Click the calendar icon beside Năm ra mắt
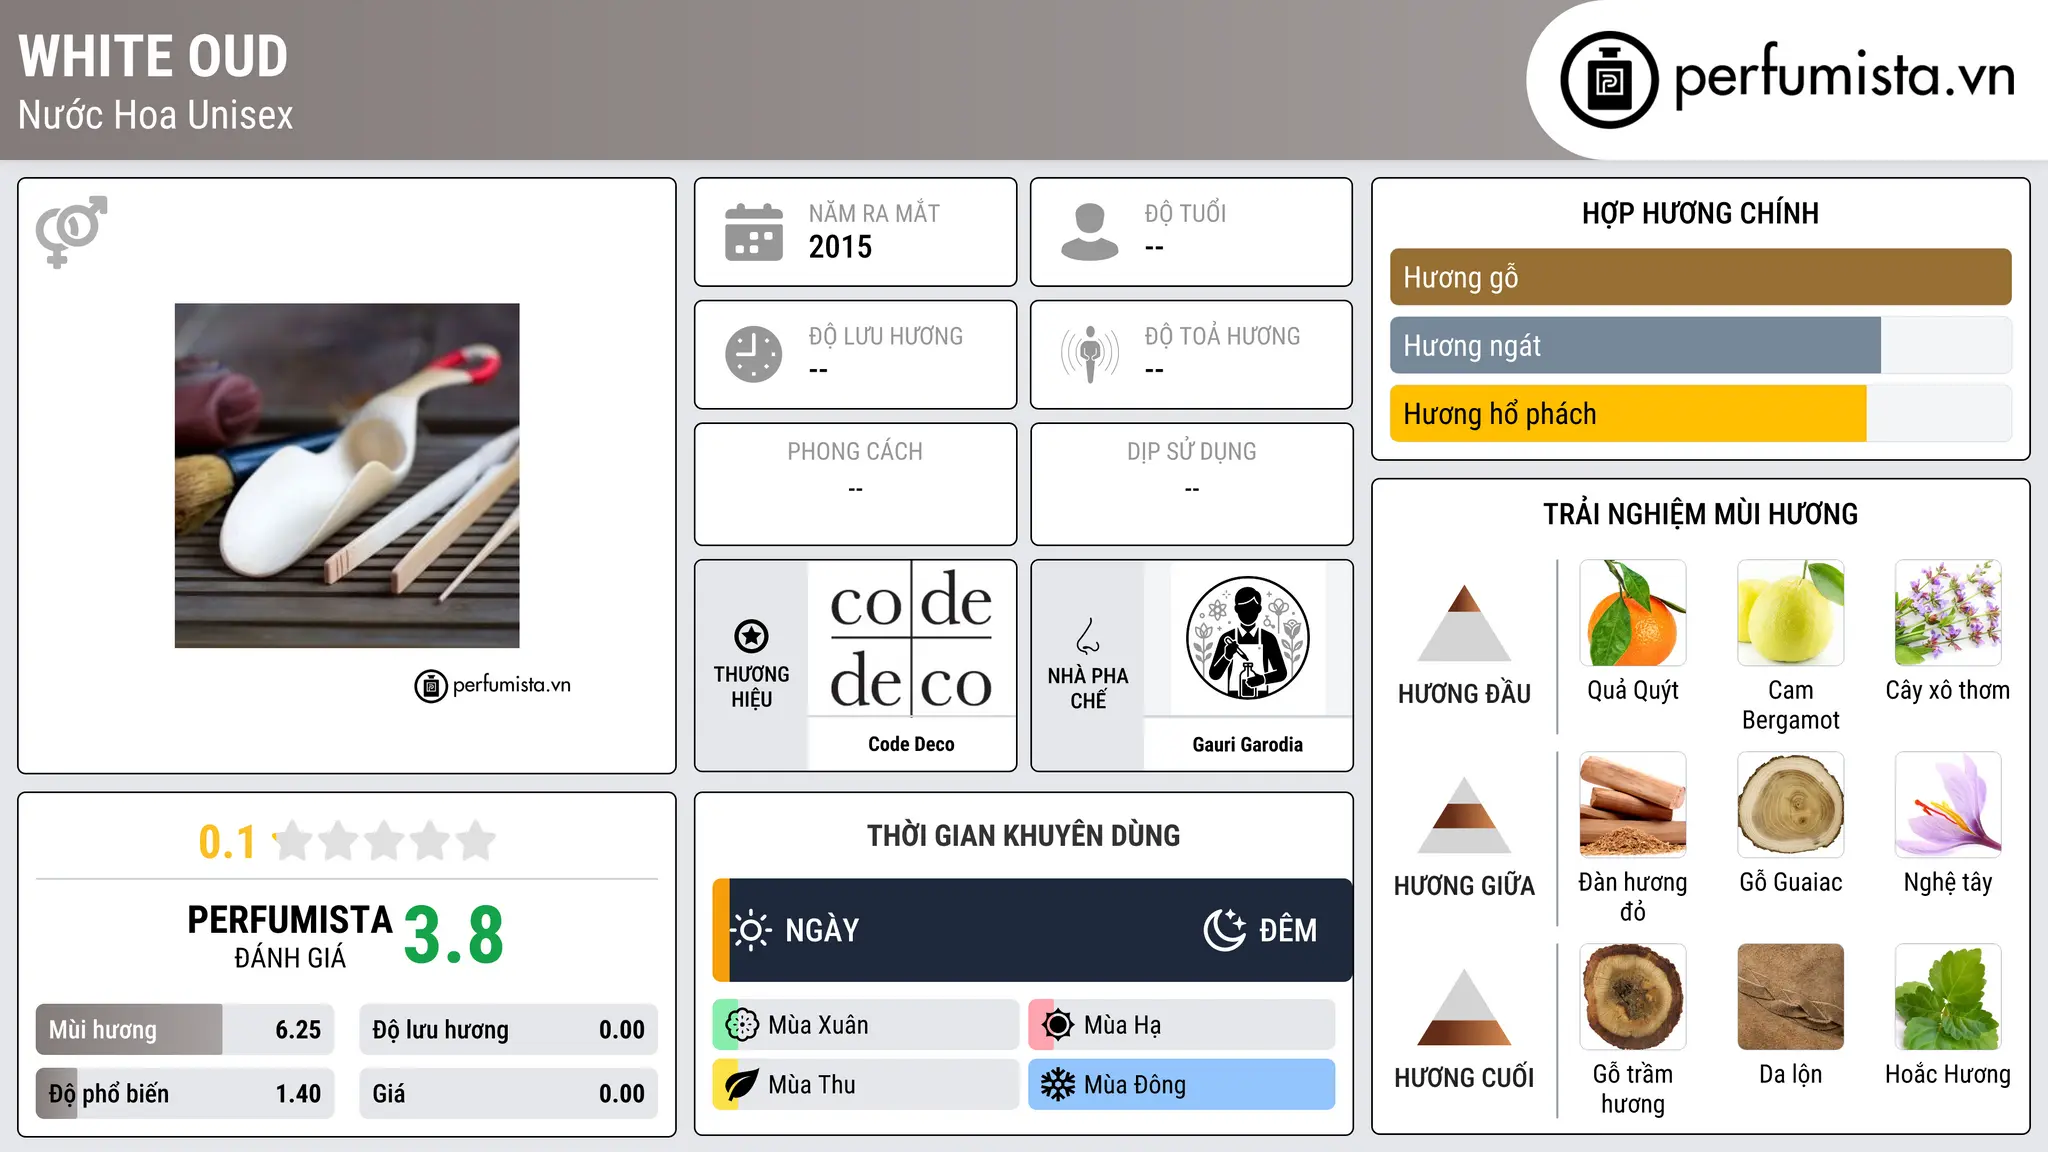Screen dimensions: 2048x1152 point(754,232)
